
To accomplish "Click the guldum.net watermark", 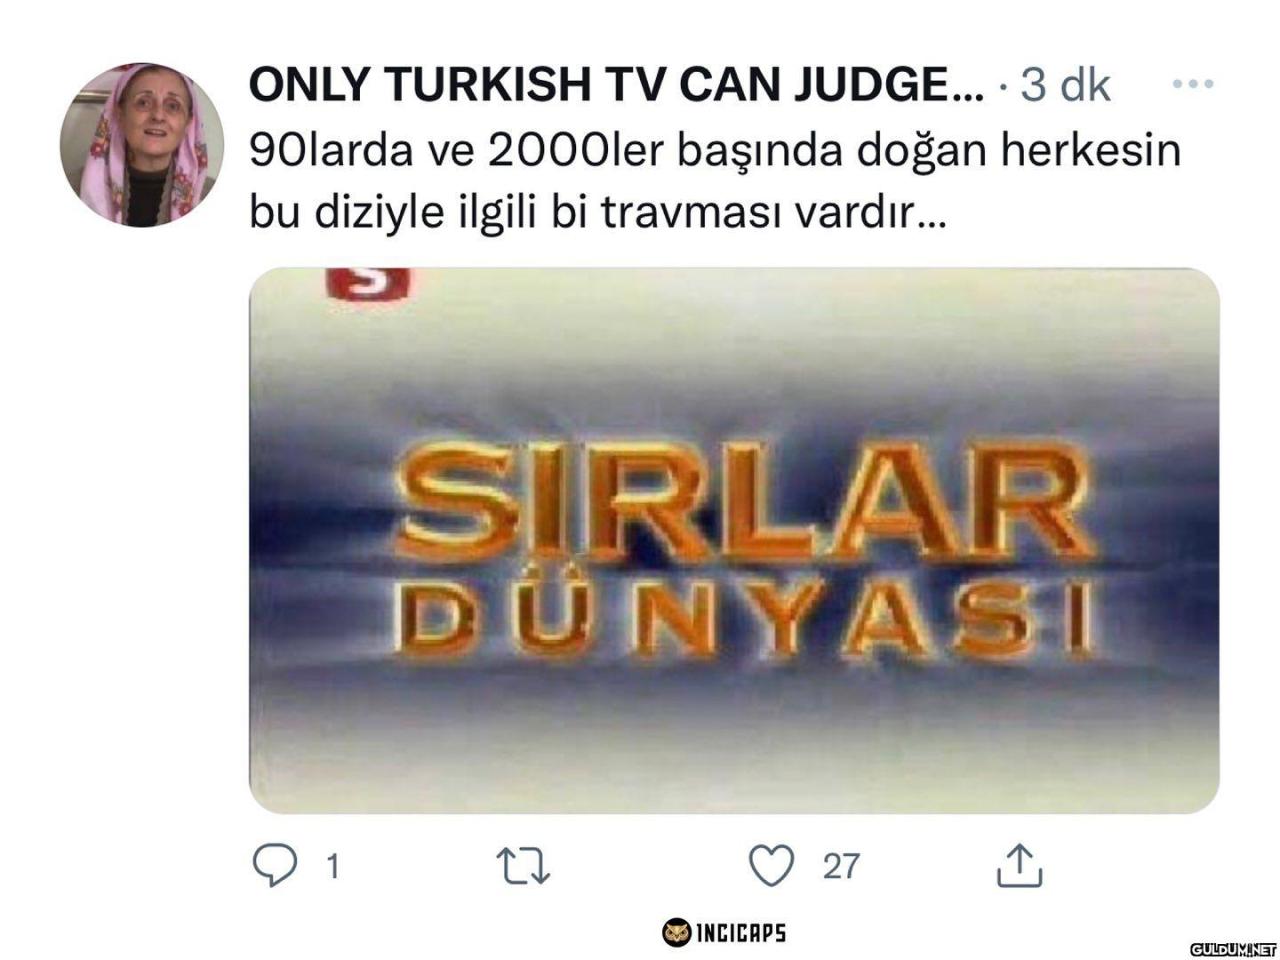I will pyautogui.click(x=1233, y=949).
